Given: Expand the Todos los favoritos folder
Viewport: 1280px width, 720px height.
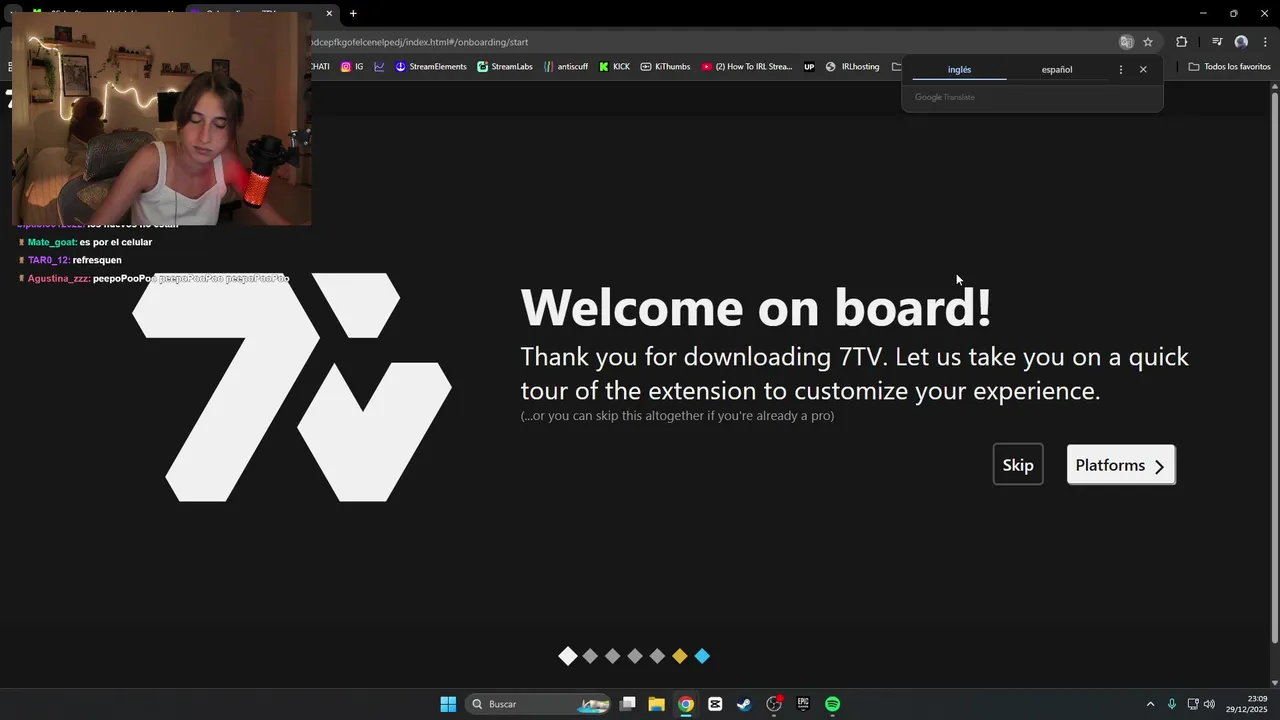Looking at the screenshot, I should click(1229, 67).
